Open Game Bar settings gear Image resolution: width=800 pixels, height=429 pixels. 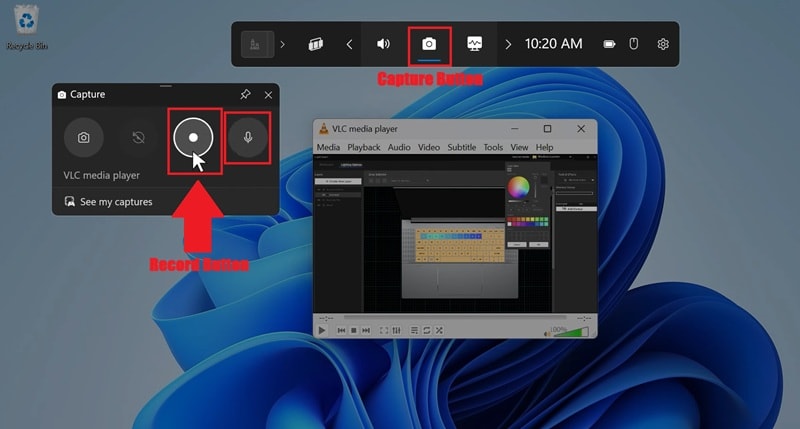tap(663, 44)
